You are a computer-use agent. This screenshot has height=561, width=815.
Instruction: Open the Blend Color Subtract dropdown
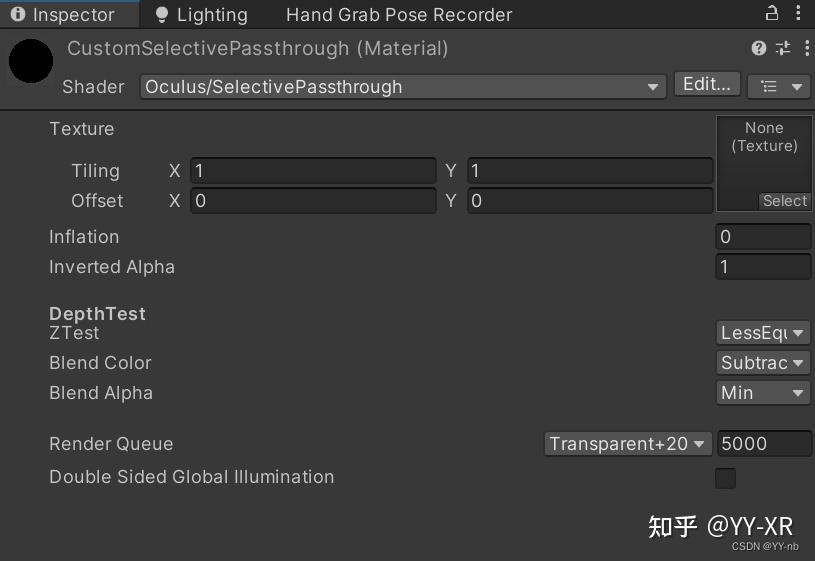point(763,363)
